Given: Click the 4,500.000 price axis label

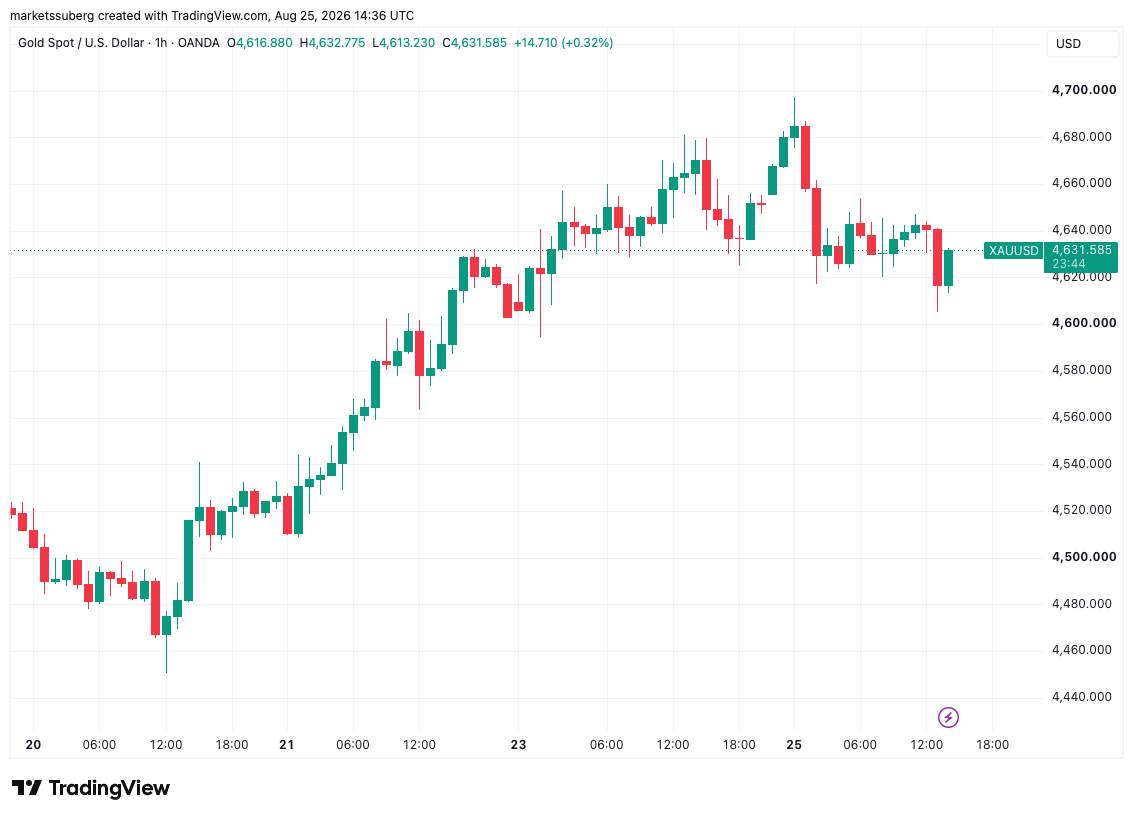Looking at the screenshot, I should [x=1084, y=557].
